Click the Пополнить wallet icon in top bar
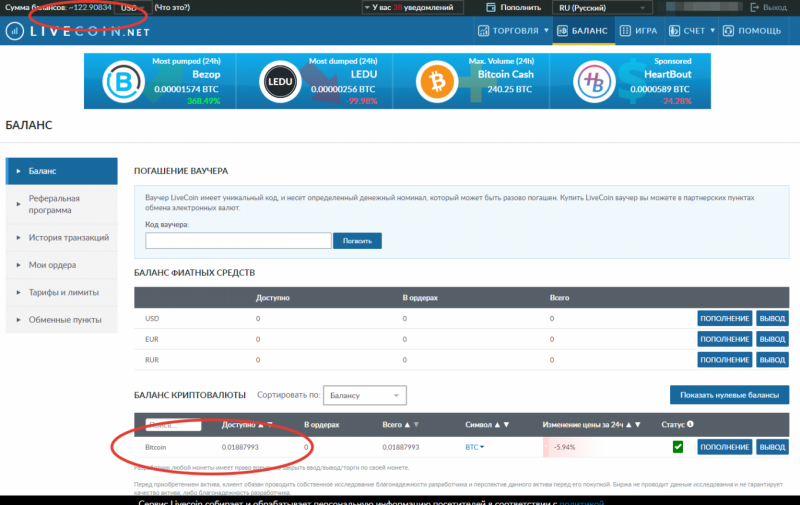 (x=491, y=7)
